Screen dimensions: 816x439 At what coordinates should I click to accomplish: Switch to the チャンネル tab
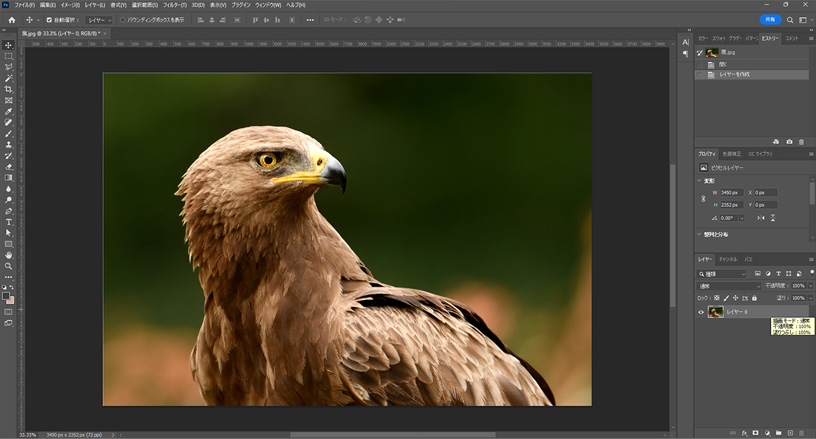pos(728,259)
